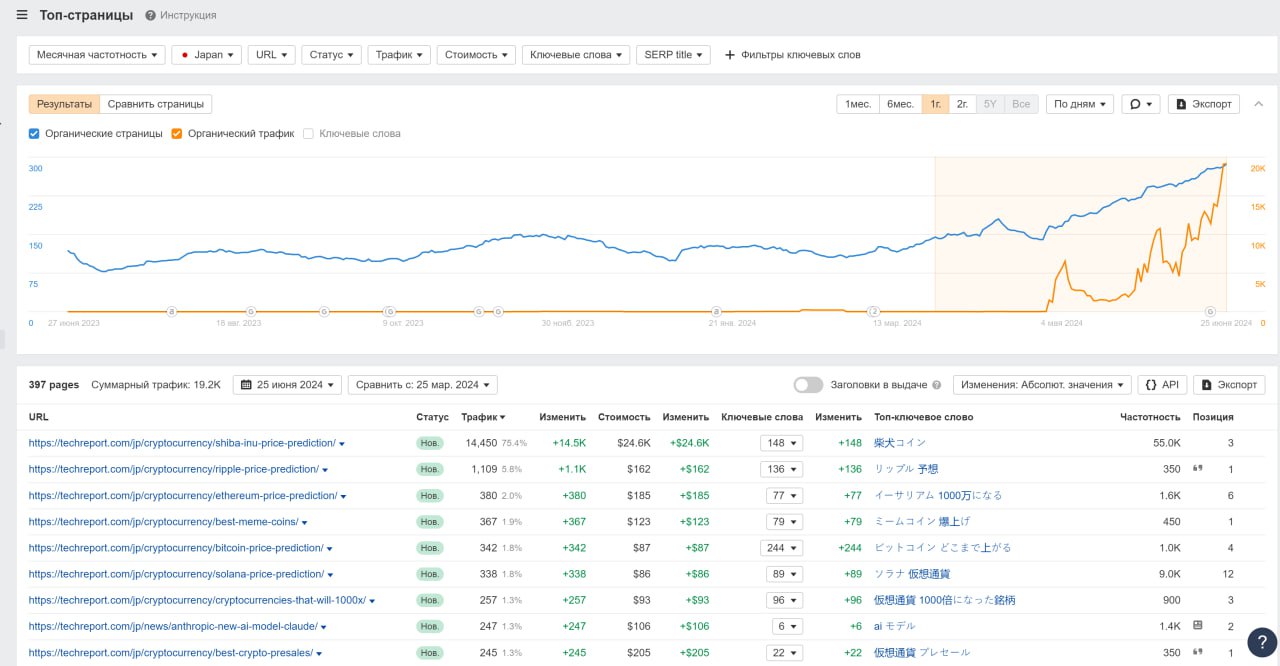This screenshot has width=1280, height=666.
Task: Sort table by Трафик column header
Action: (482, 417)
